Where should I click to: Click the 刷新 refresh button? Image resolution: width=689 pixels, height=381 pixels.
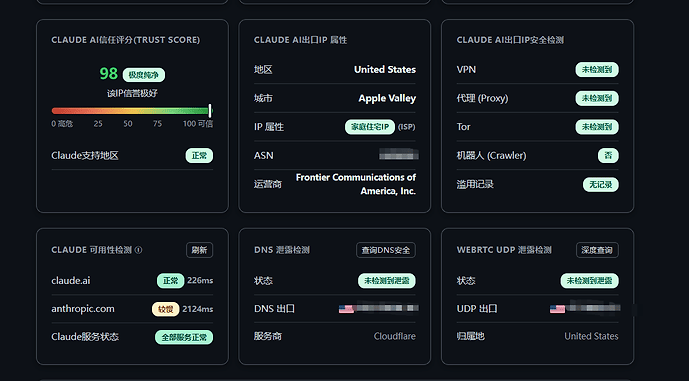[x=199, y=250]
